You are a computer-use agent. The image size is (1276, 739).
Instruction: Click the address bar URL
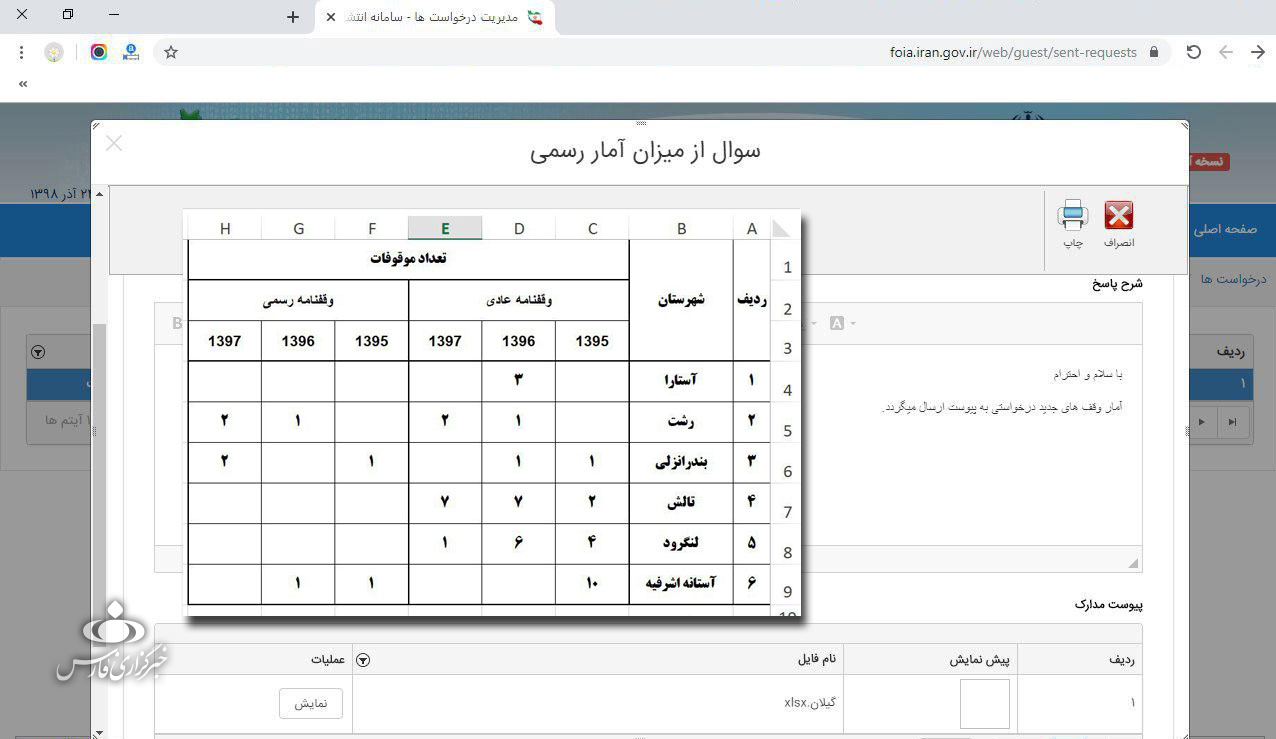1013,52
